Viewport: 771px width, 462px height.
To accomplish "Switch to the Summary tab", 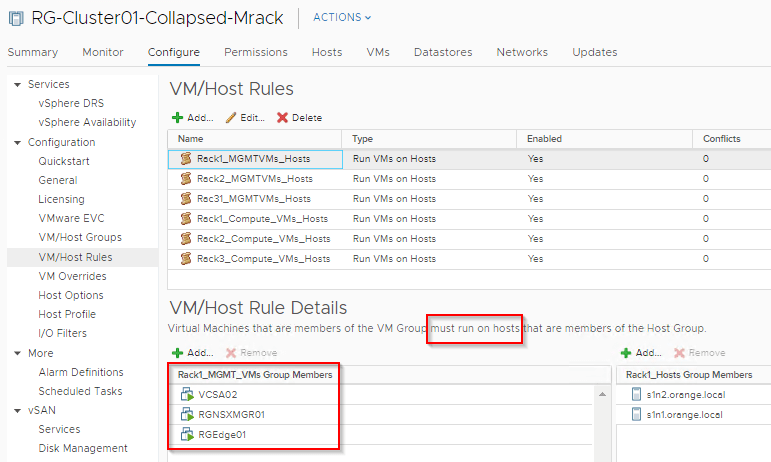I will pos(33,52).
